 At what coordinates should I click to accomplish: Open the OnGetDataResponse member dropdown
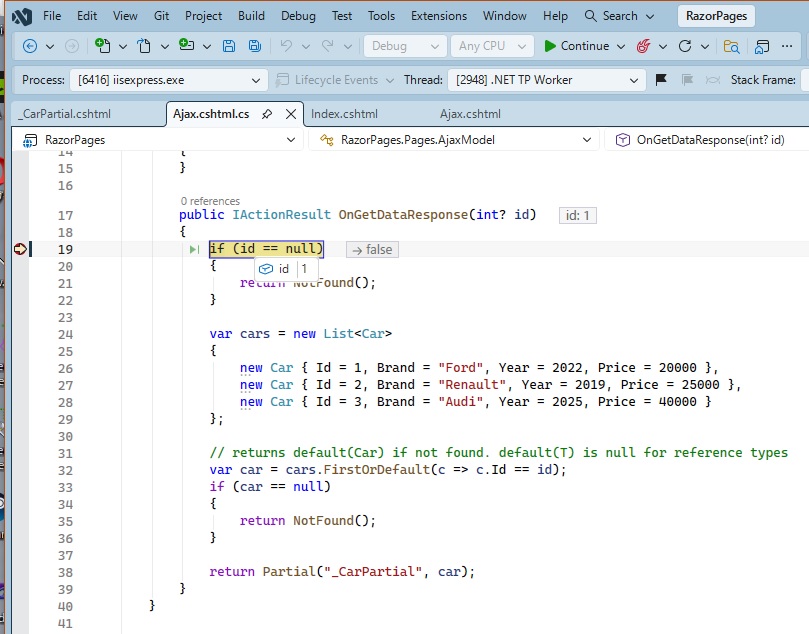click(x=708, y=140)
